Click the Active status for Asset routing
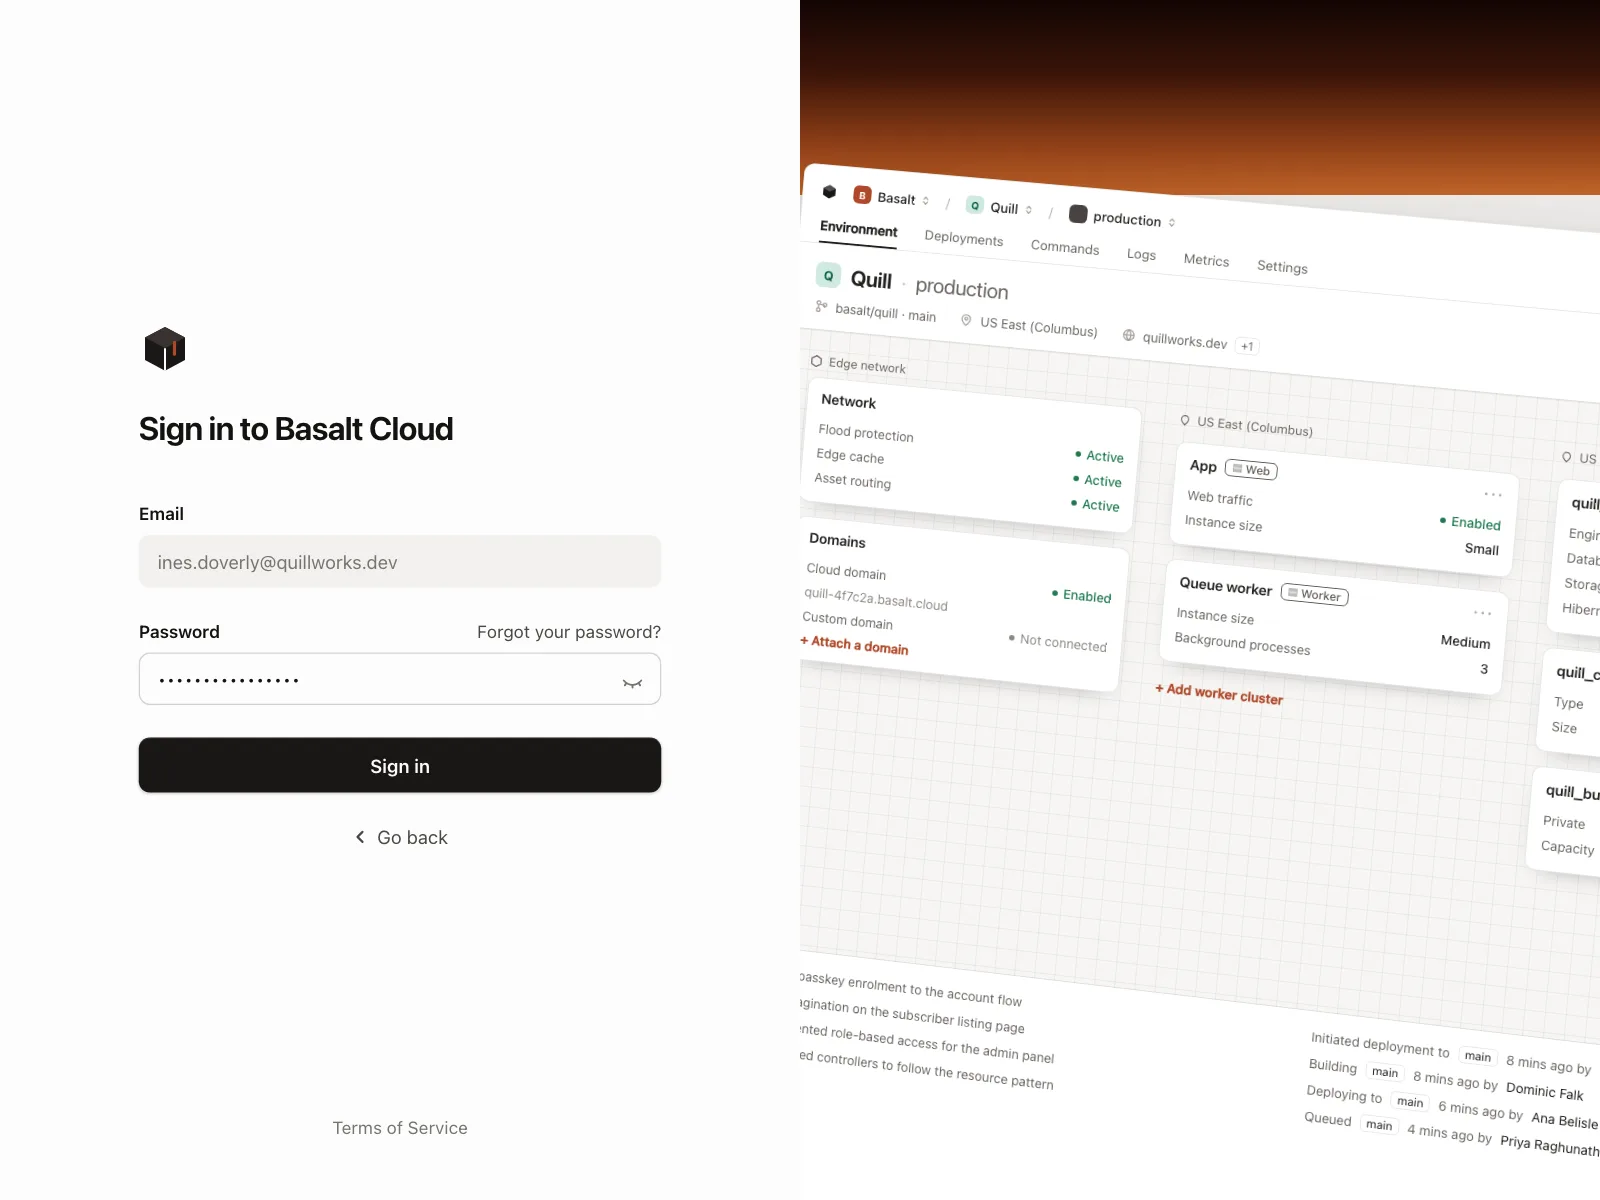The height and width of the screenshot is (1200, 1600). (1095, 505)
